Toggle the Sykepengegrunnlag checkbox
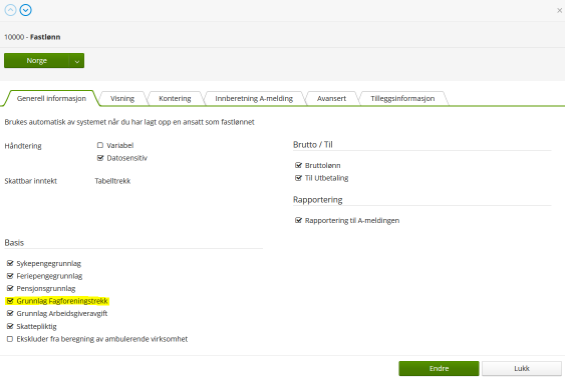Screen dimensions: 565x382 point(10,263)
